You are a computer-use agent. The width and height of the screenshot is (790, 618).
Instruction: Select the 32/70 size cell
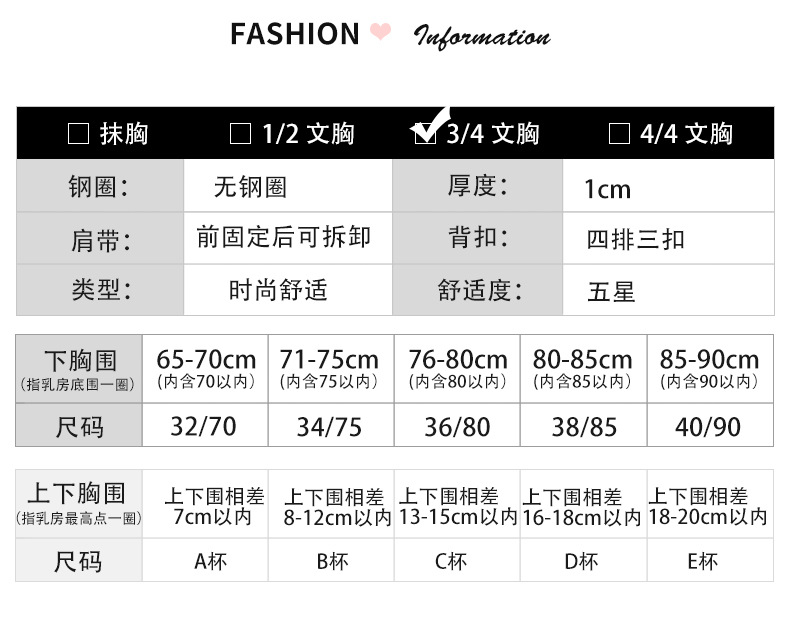[204, 427]
